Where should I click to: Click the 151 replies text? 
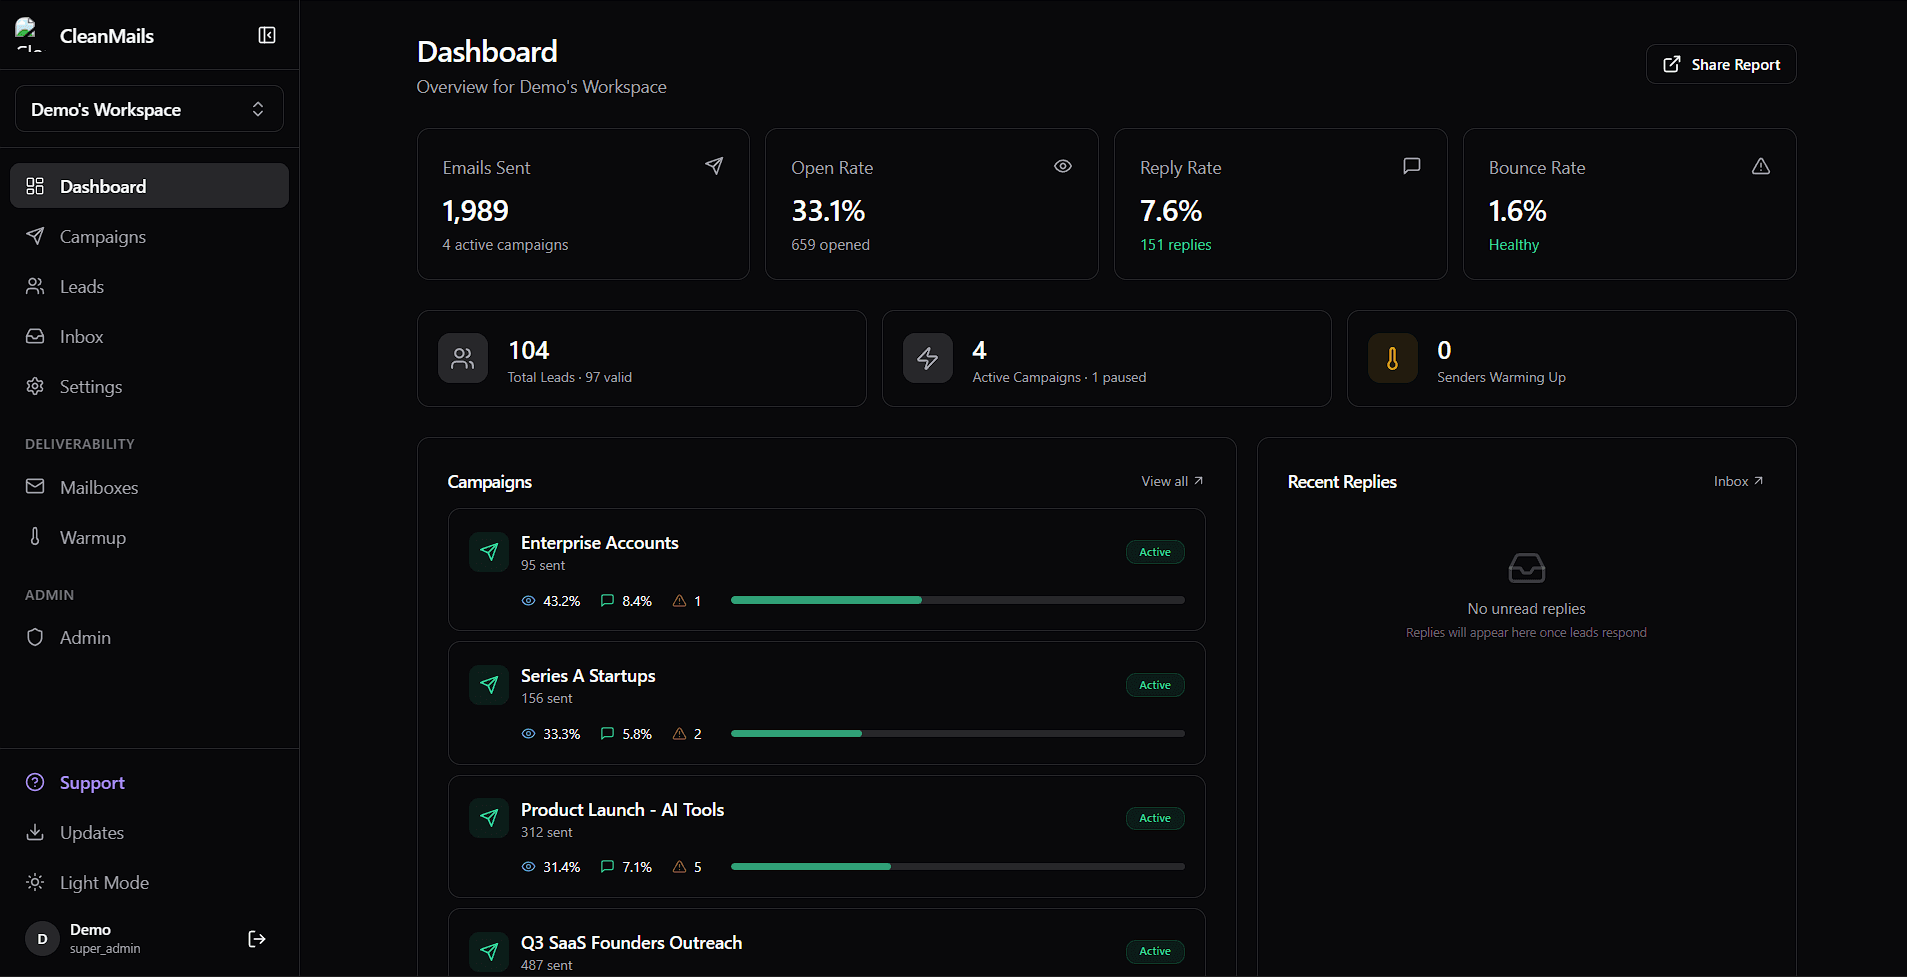point(1176,245)
